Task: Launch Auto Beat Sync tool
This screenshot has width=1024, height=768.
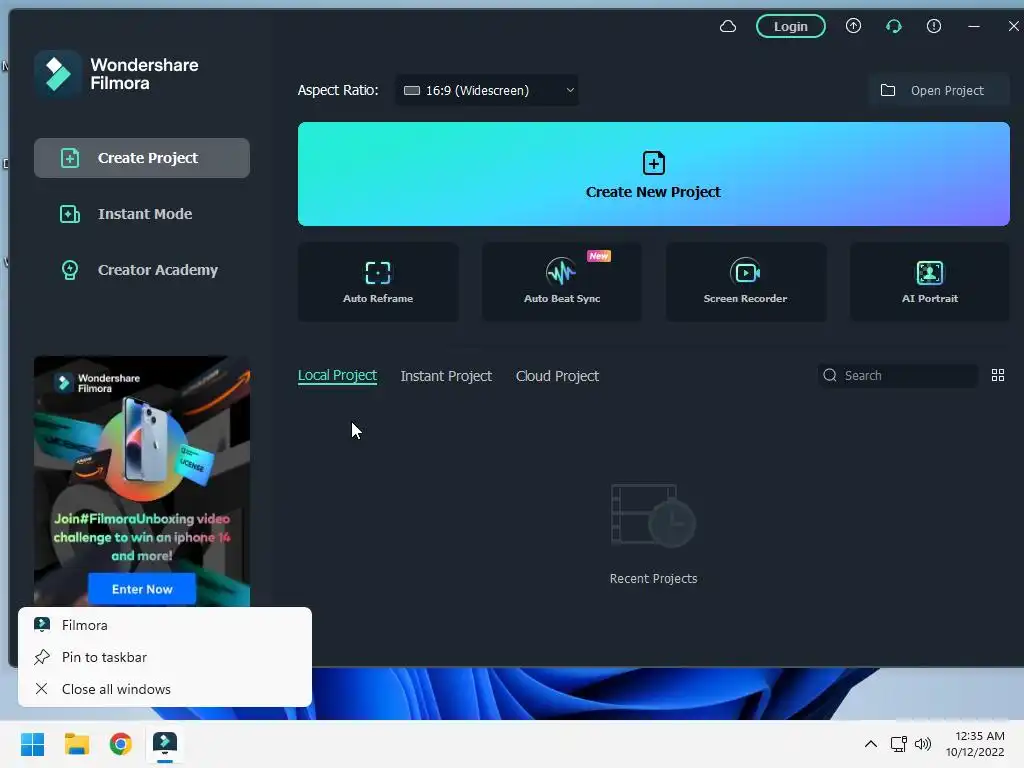Action: click(x=562, y=282)
